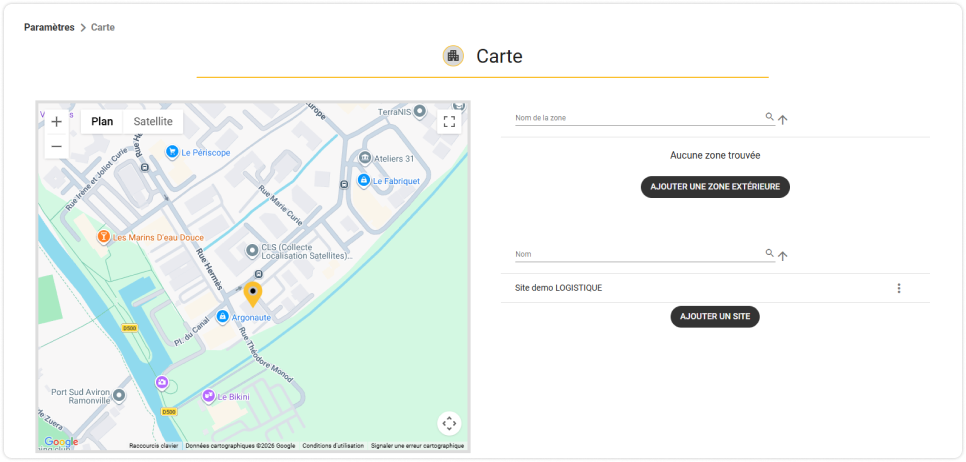Click purple camera marker near canal
The height and width of the screenshot is (462, 966).
[162, 383]
